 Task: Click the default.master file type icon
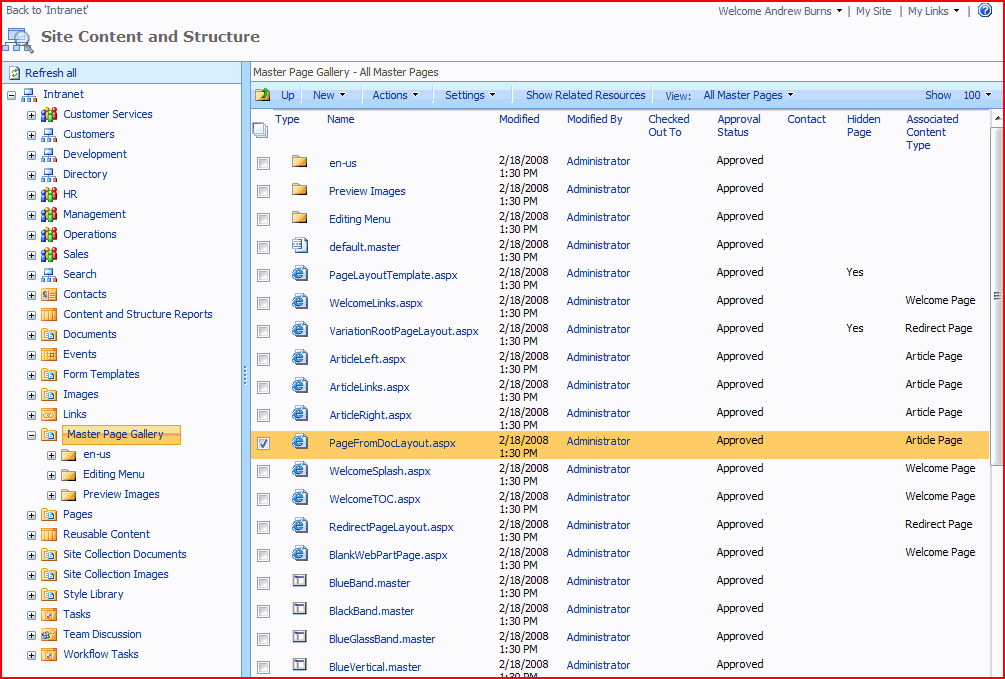(x=299, y=245)
